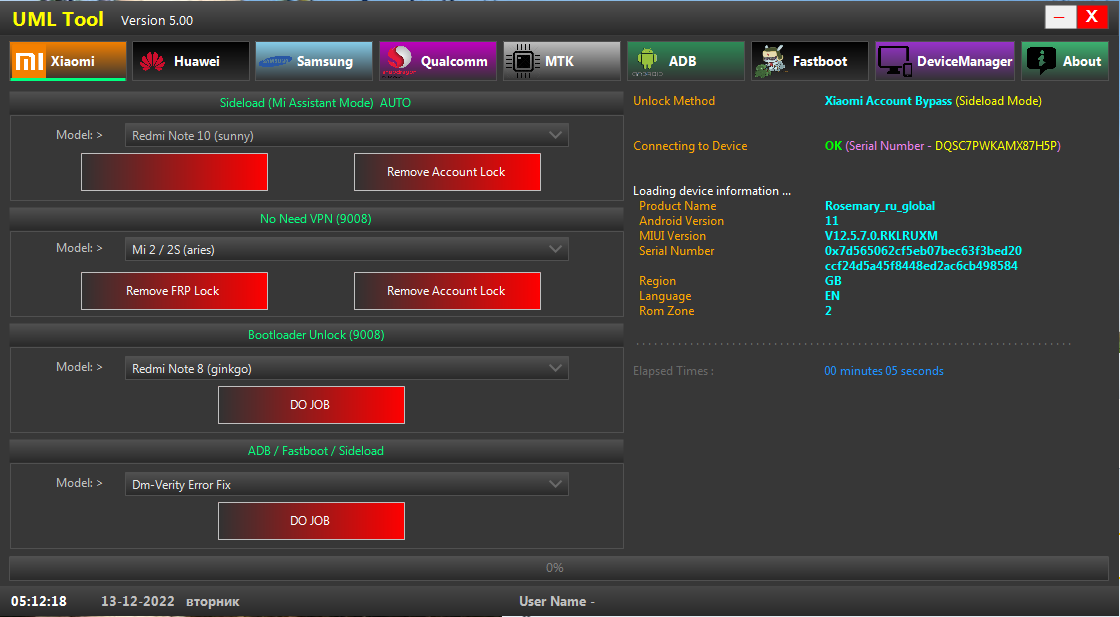1120x617 pixels.
Task: Click the Xiaomi Account Bypass text
Action: (x=888, y=101)
